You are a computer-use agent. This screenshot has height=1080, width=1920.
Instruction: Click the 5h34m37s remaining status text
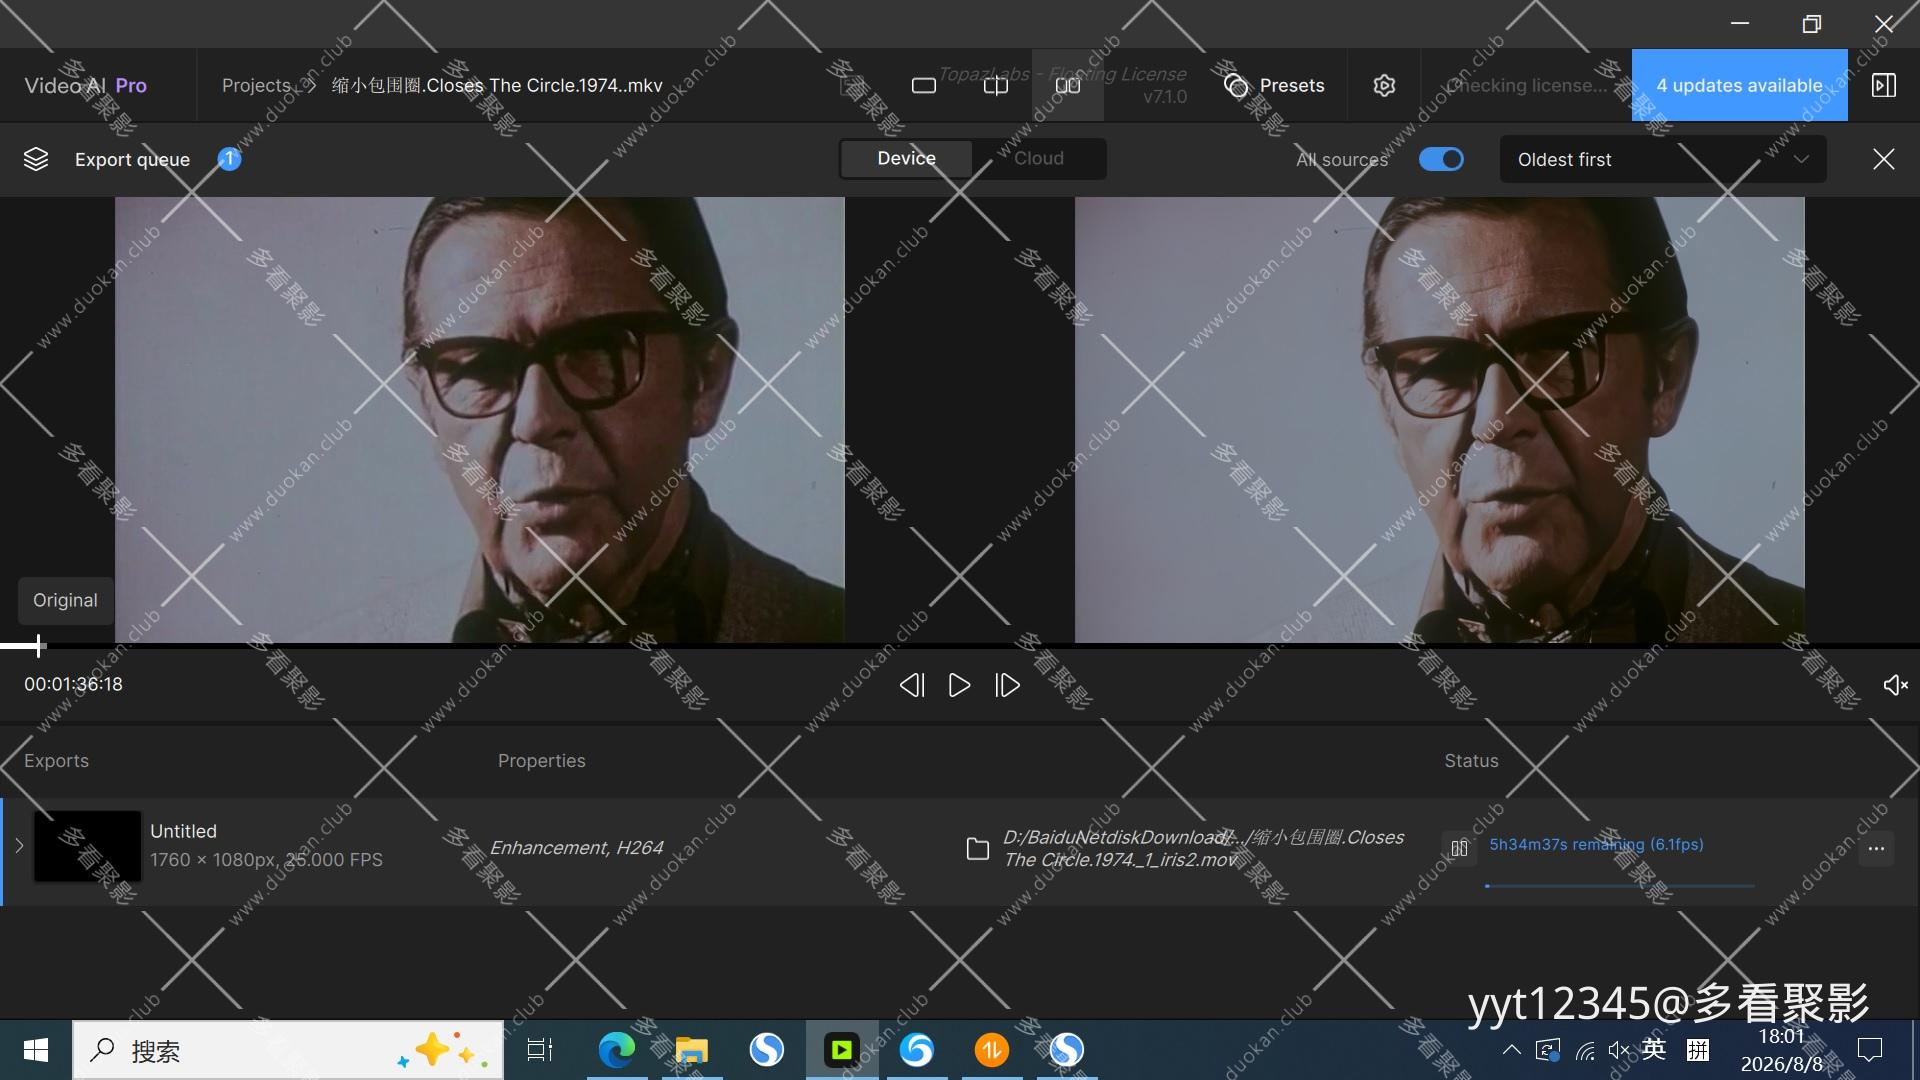pyautogui.click(x=1596, y=844)
